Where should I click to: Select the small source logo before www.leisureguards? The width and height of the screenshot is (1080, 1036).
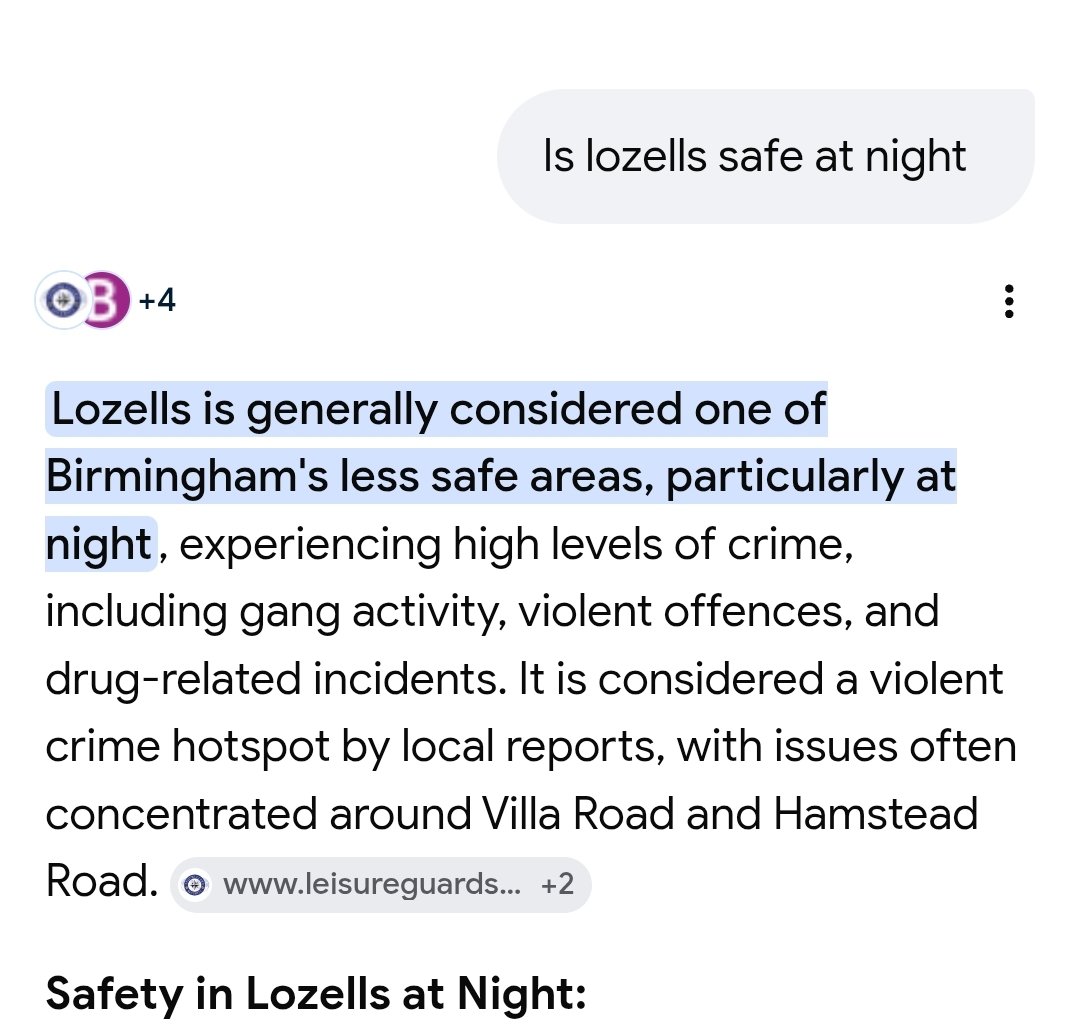point(196,884)
